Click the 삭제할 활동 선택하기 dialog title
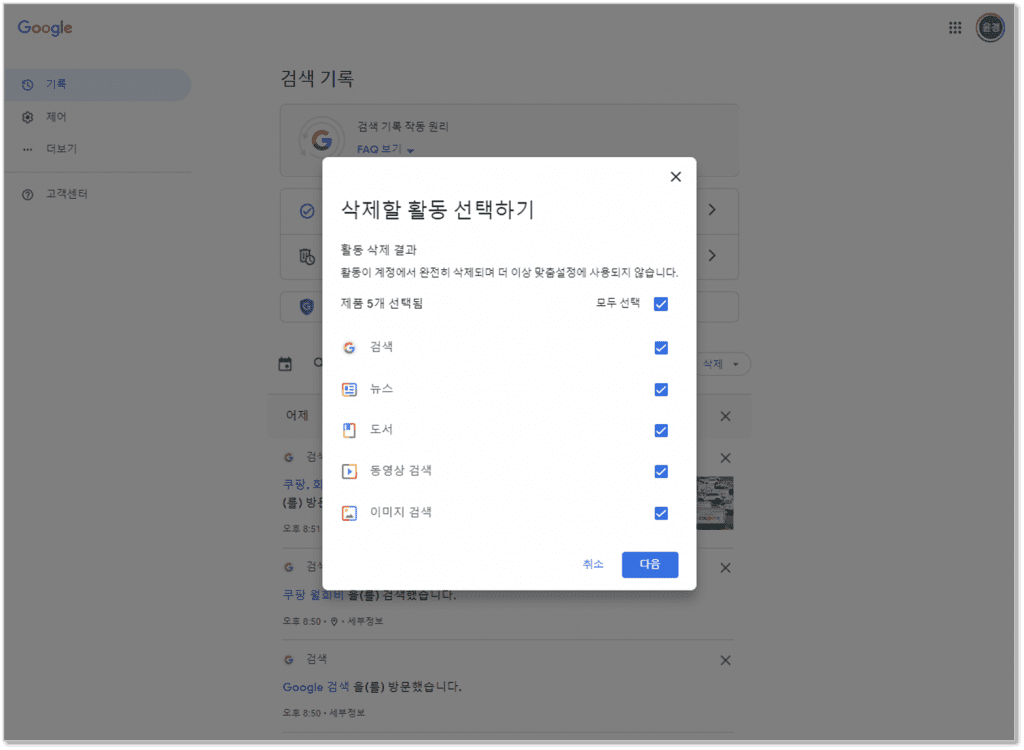 click(438, 210)
